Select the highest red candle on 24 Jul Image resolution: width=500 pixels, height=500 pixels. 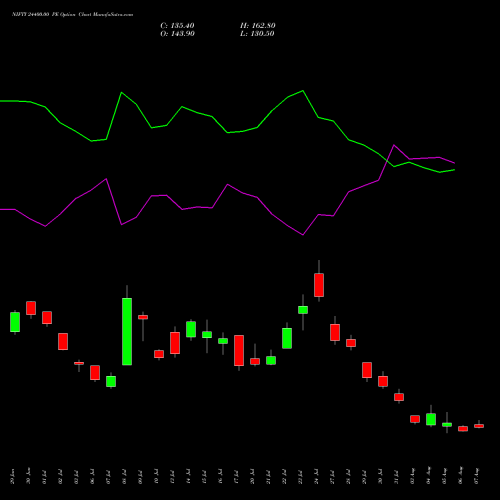[x=319, y=285]
